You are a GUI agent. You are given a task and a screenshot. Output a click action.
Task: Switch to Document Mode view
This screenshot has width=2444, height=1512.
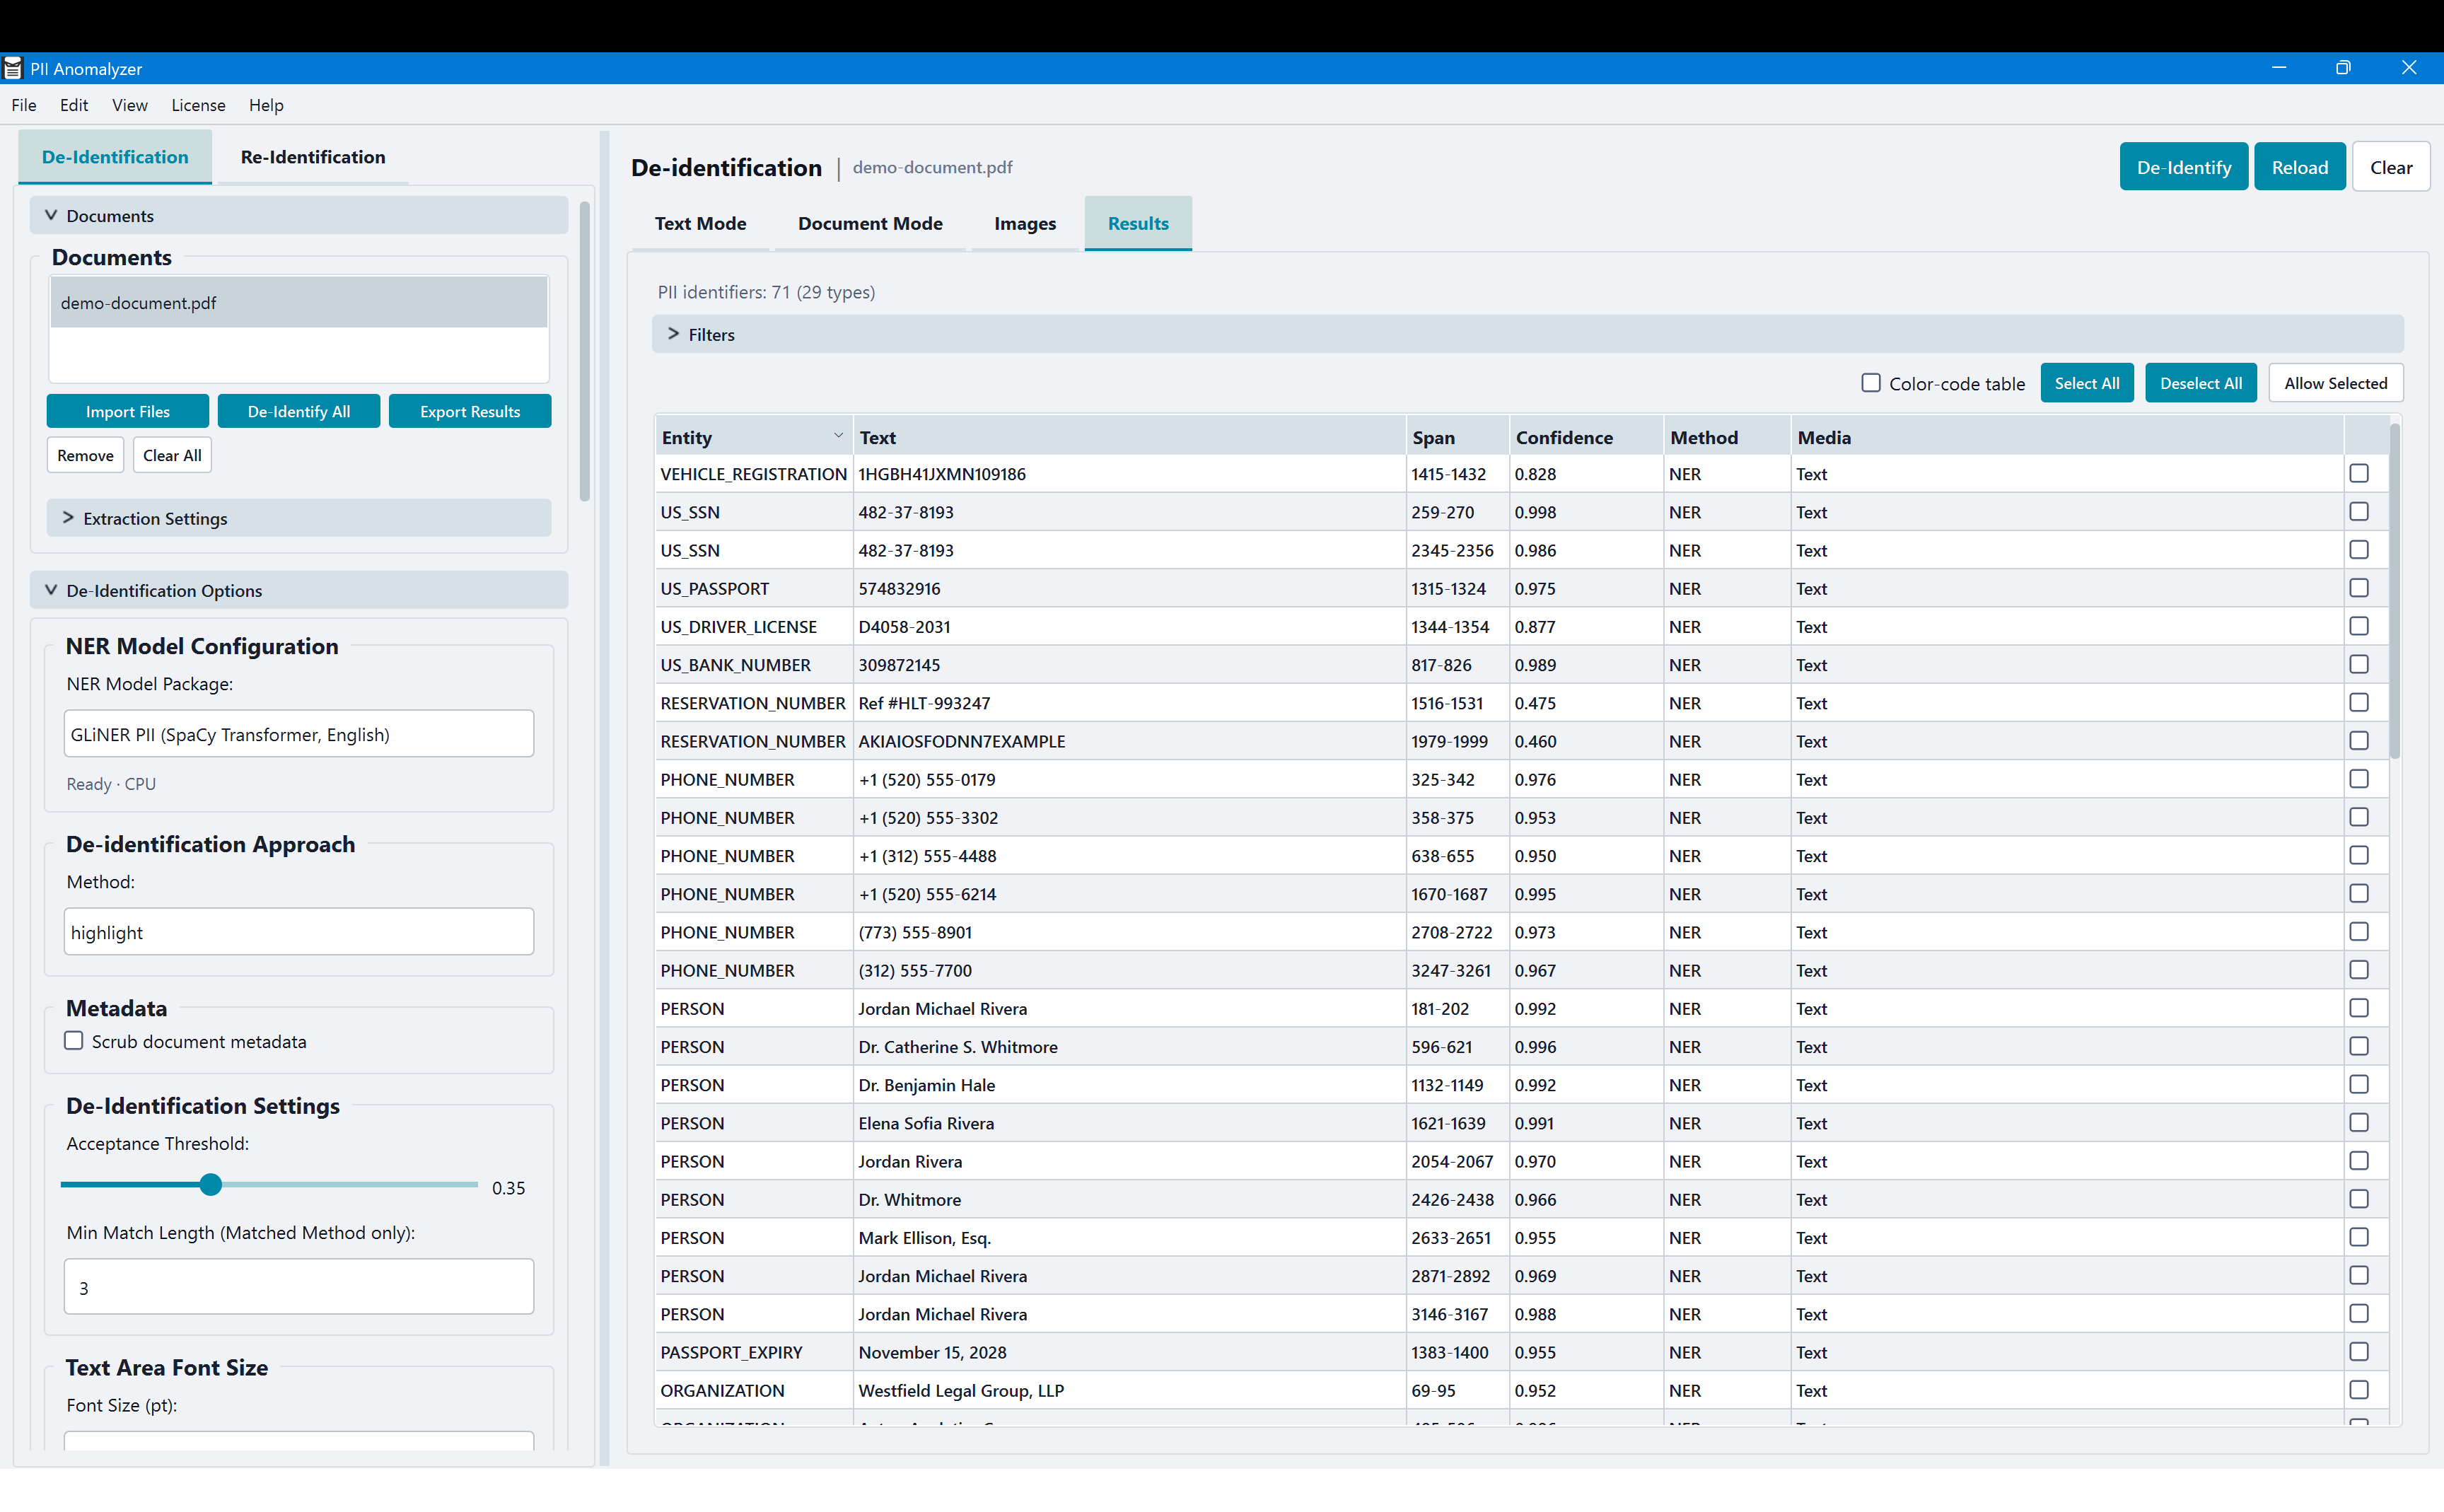tap(869, 223)
